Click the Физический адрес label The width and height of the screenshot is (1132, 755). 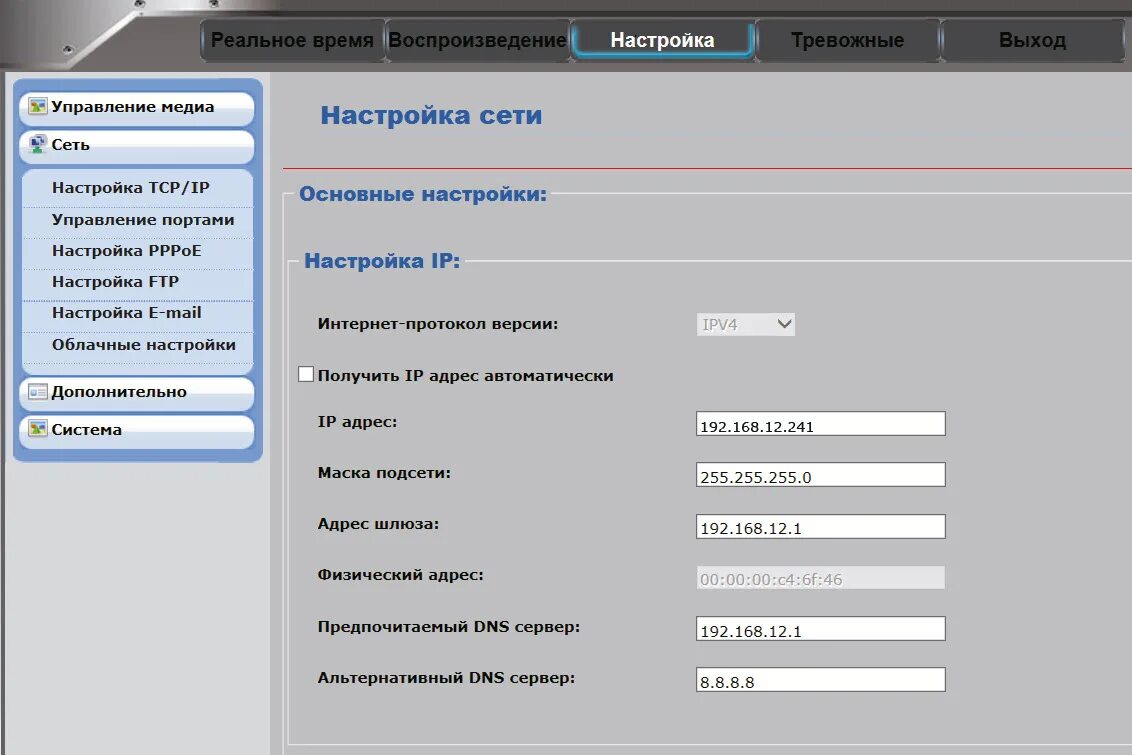(x=401, y=575)
